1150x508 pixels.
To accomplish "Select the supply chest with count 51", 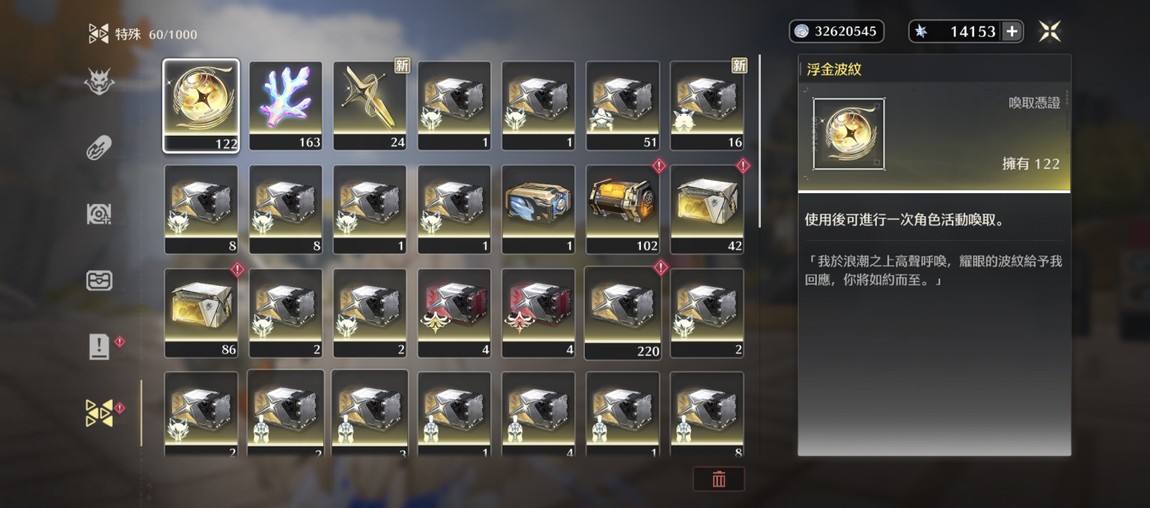I will (x=623, y=106).
